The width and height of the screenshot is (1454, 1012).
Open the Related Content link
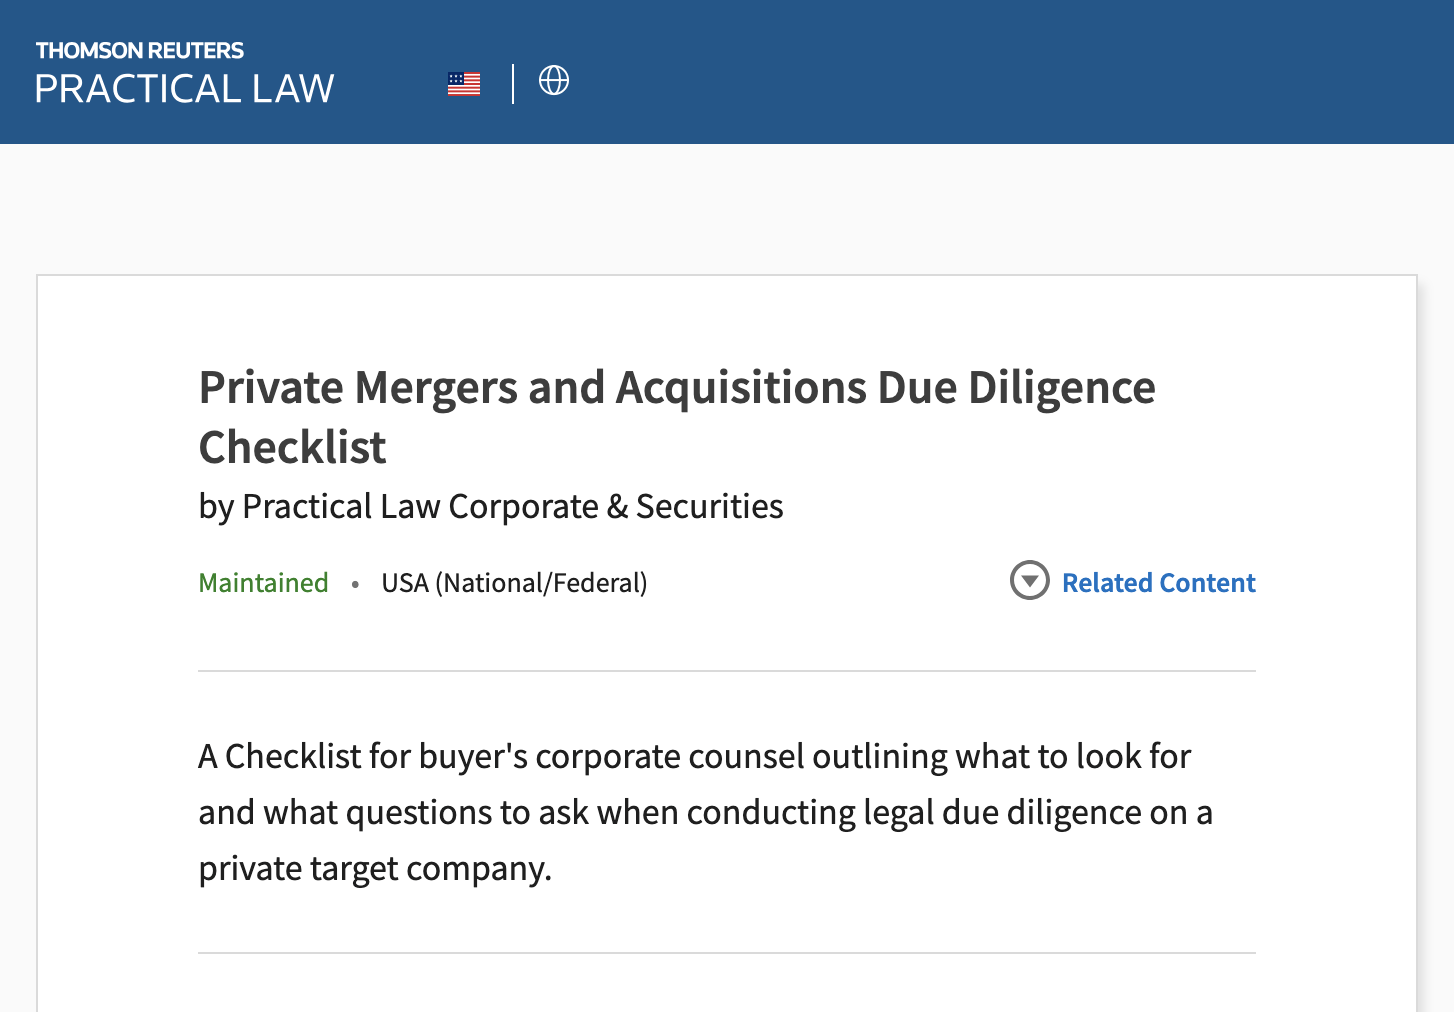1158,583
